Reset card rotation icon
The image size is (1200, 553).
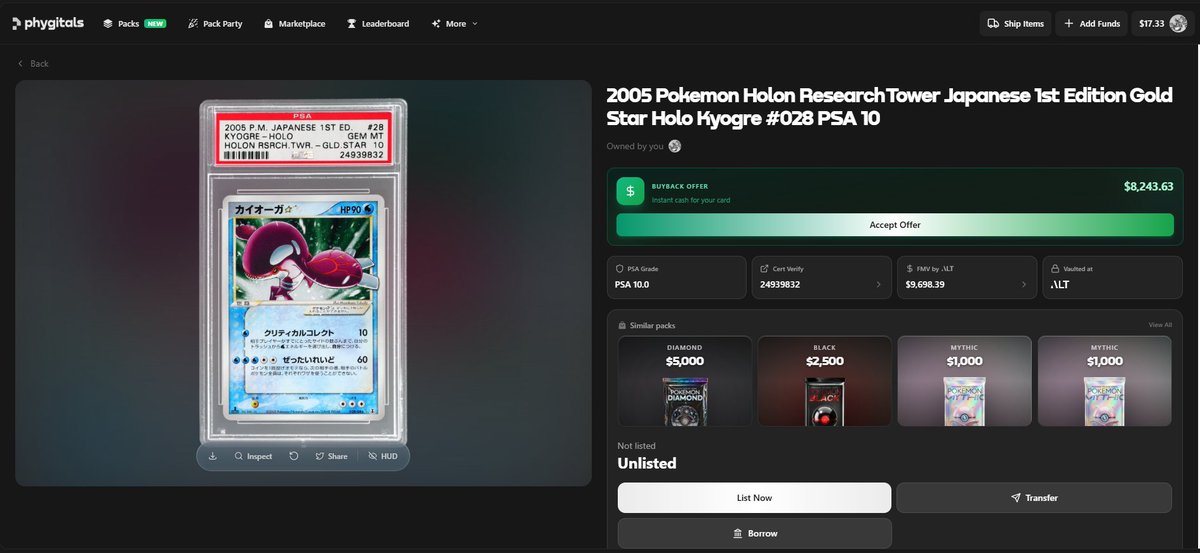294,456
